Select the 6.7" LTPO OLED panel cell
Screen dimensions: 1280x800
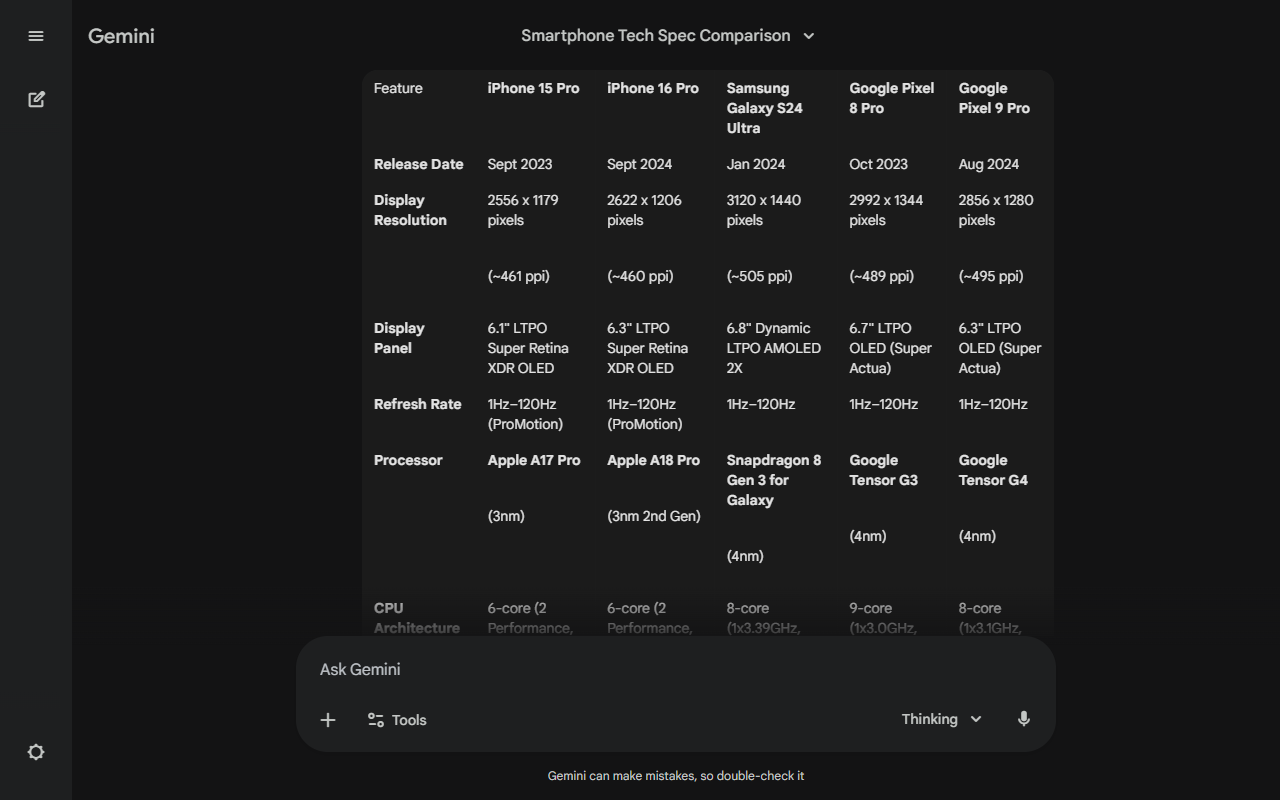coord(890,348)
